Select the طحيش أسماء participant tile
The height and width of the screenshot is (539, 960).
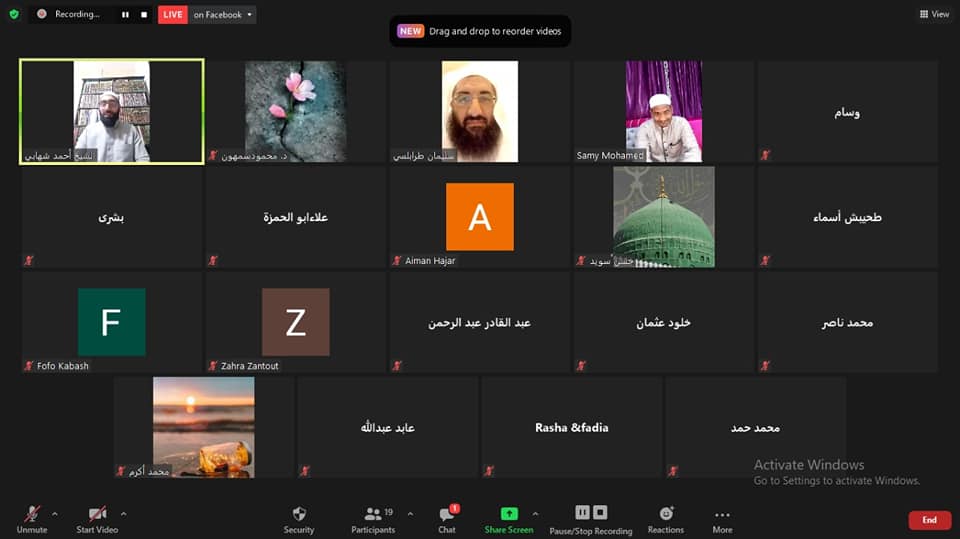(847, 217)
